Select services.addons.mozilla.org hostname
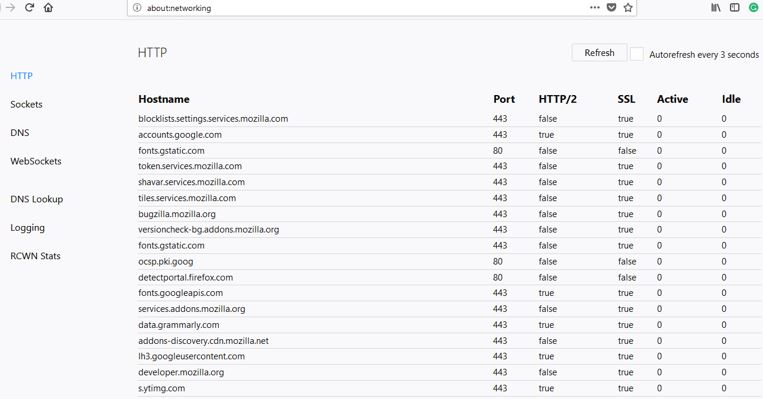 (x=192, y=309)
